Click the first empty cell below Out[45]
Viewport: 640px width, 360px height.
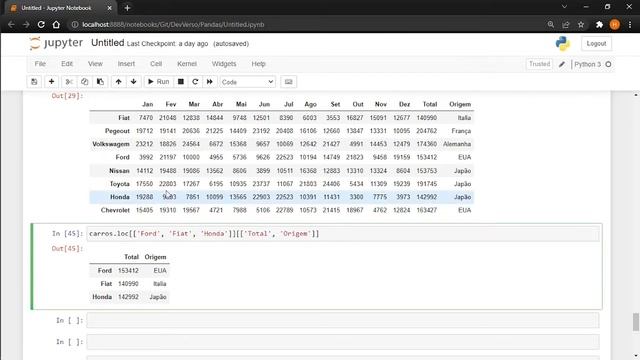coord(343,320)
